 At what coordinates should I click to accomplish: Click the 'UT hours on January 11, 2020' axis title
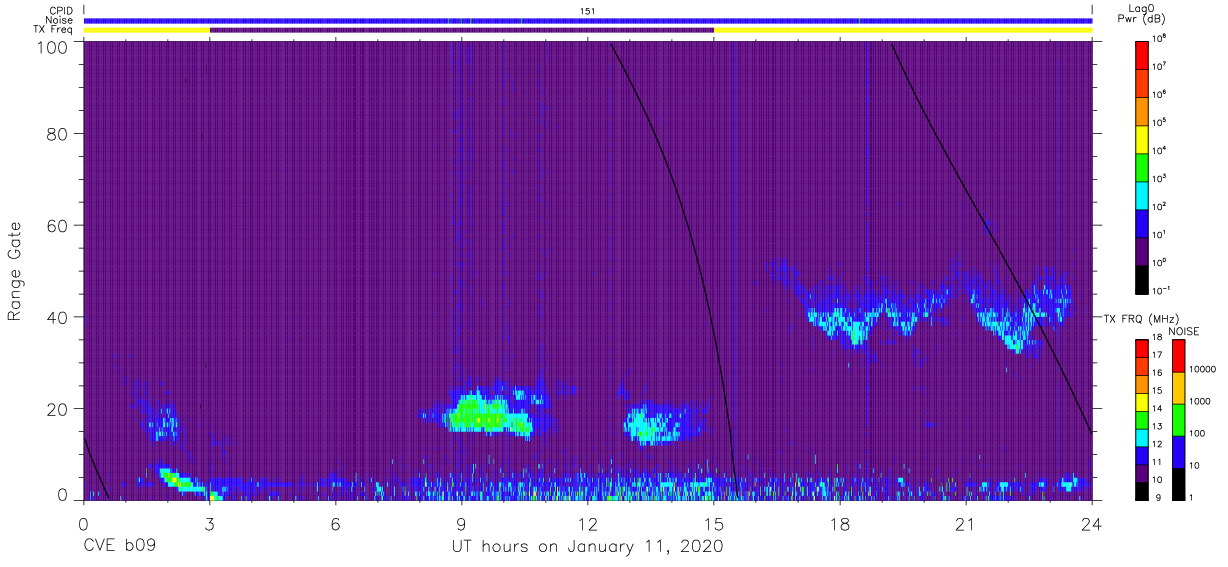(x=587, y=547)
